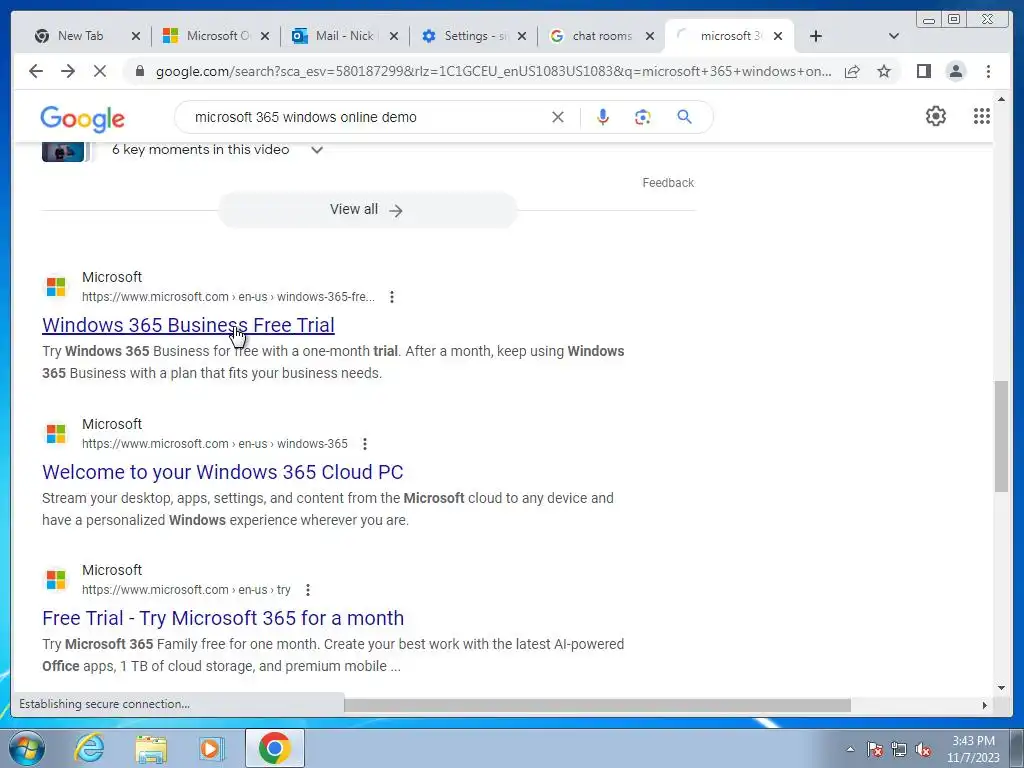
Task: Share this page from address bar
Action: (x=852, y=71)
